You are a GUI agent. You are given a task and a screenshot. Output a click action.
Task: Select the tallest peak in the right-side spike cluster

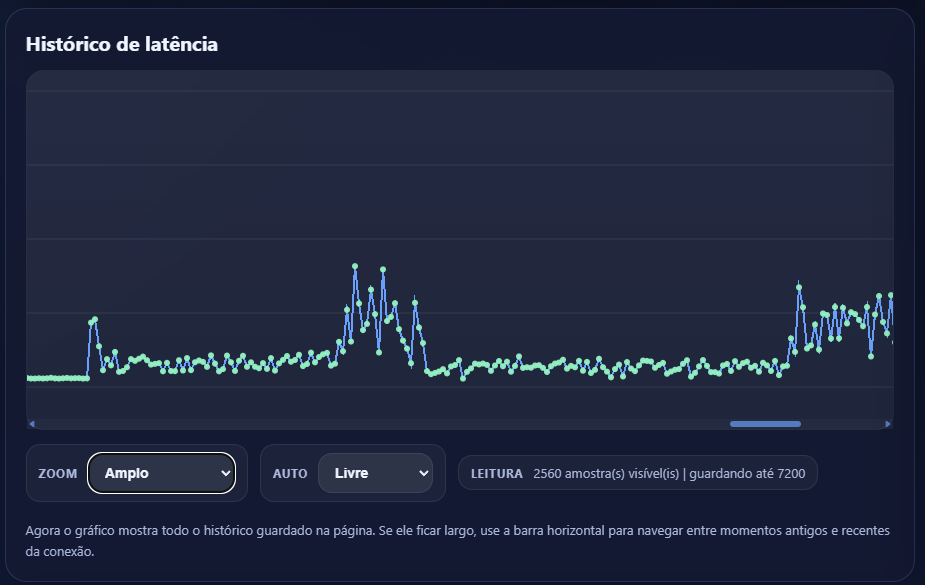pyautogui.click(x=799, y=287)
